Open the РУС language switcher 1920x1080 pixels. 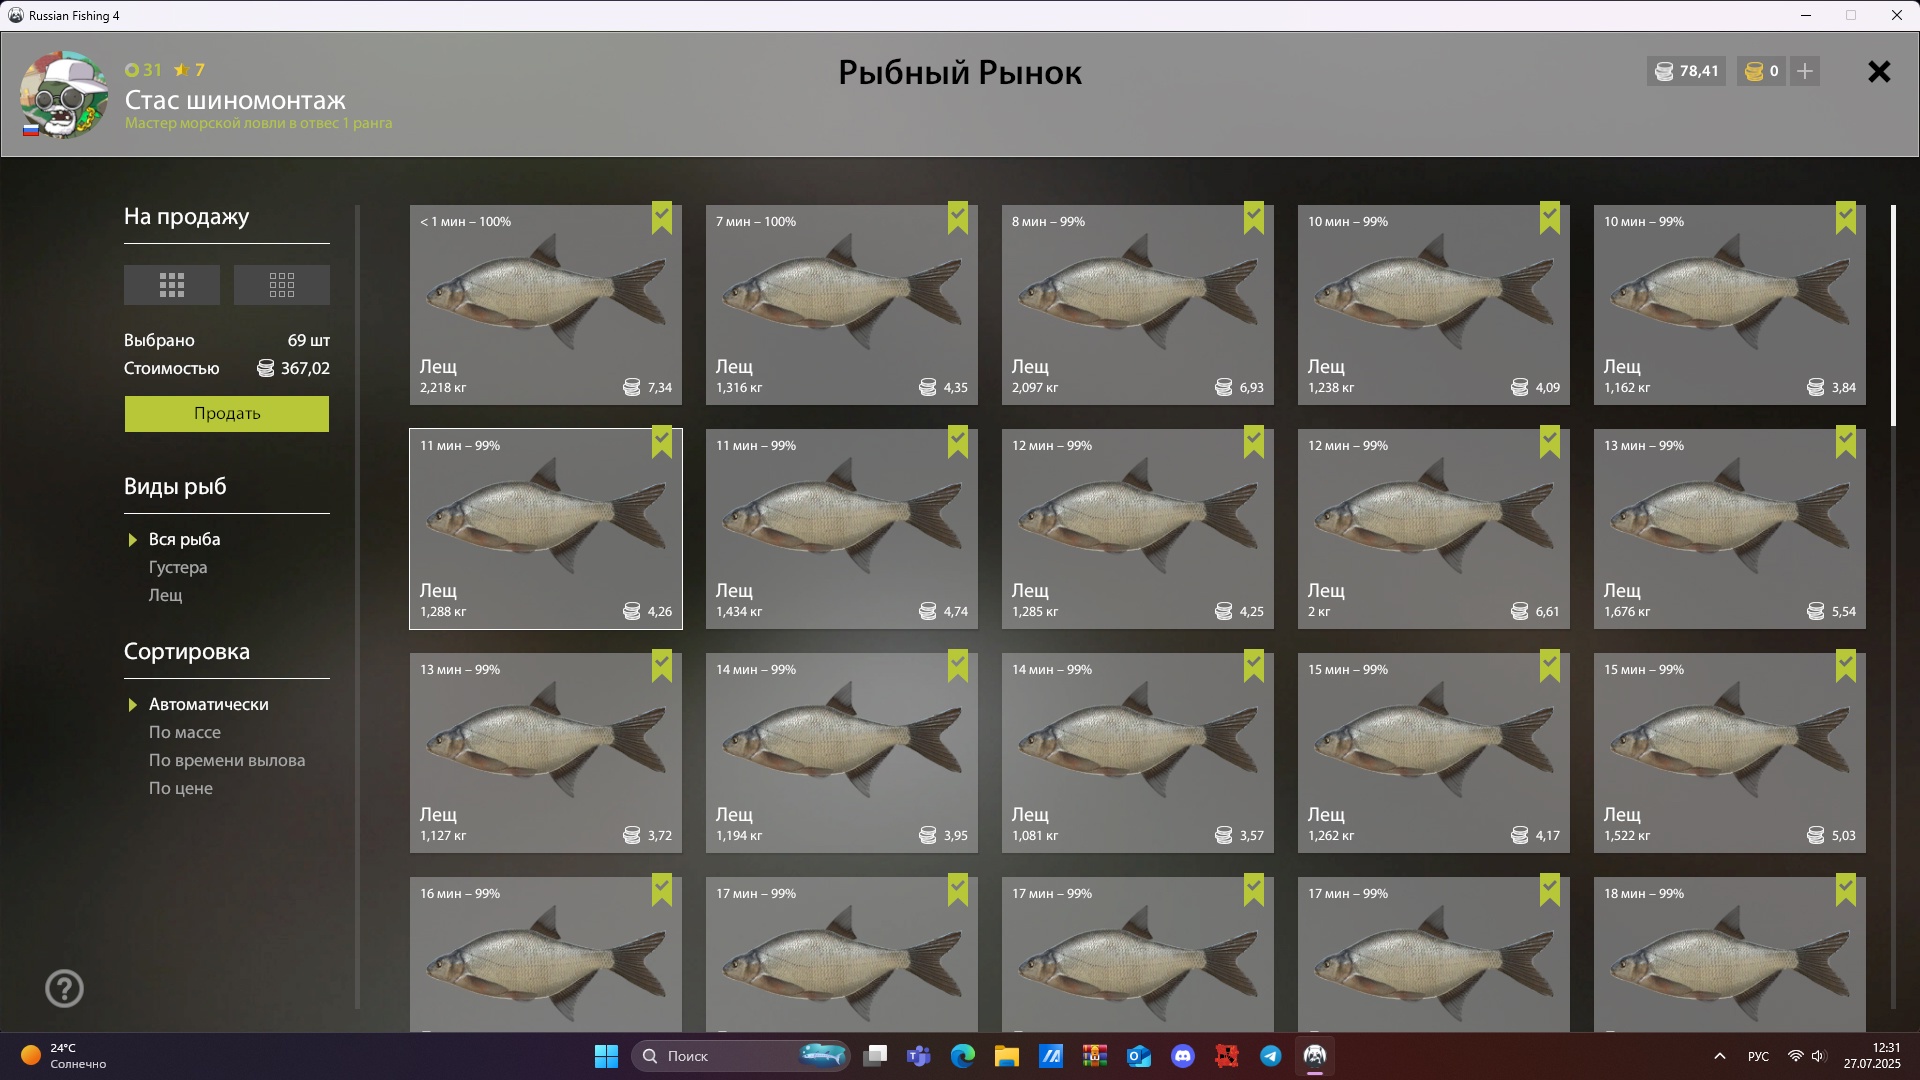coord(1758,1056)
